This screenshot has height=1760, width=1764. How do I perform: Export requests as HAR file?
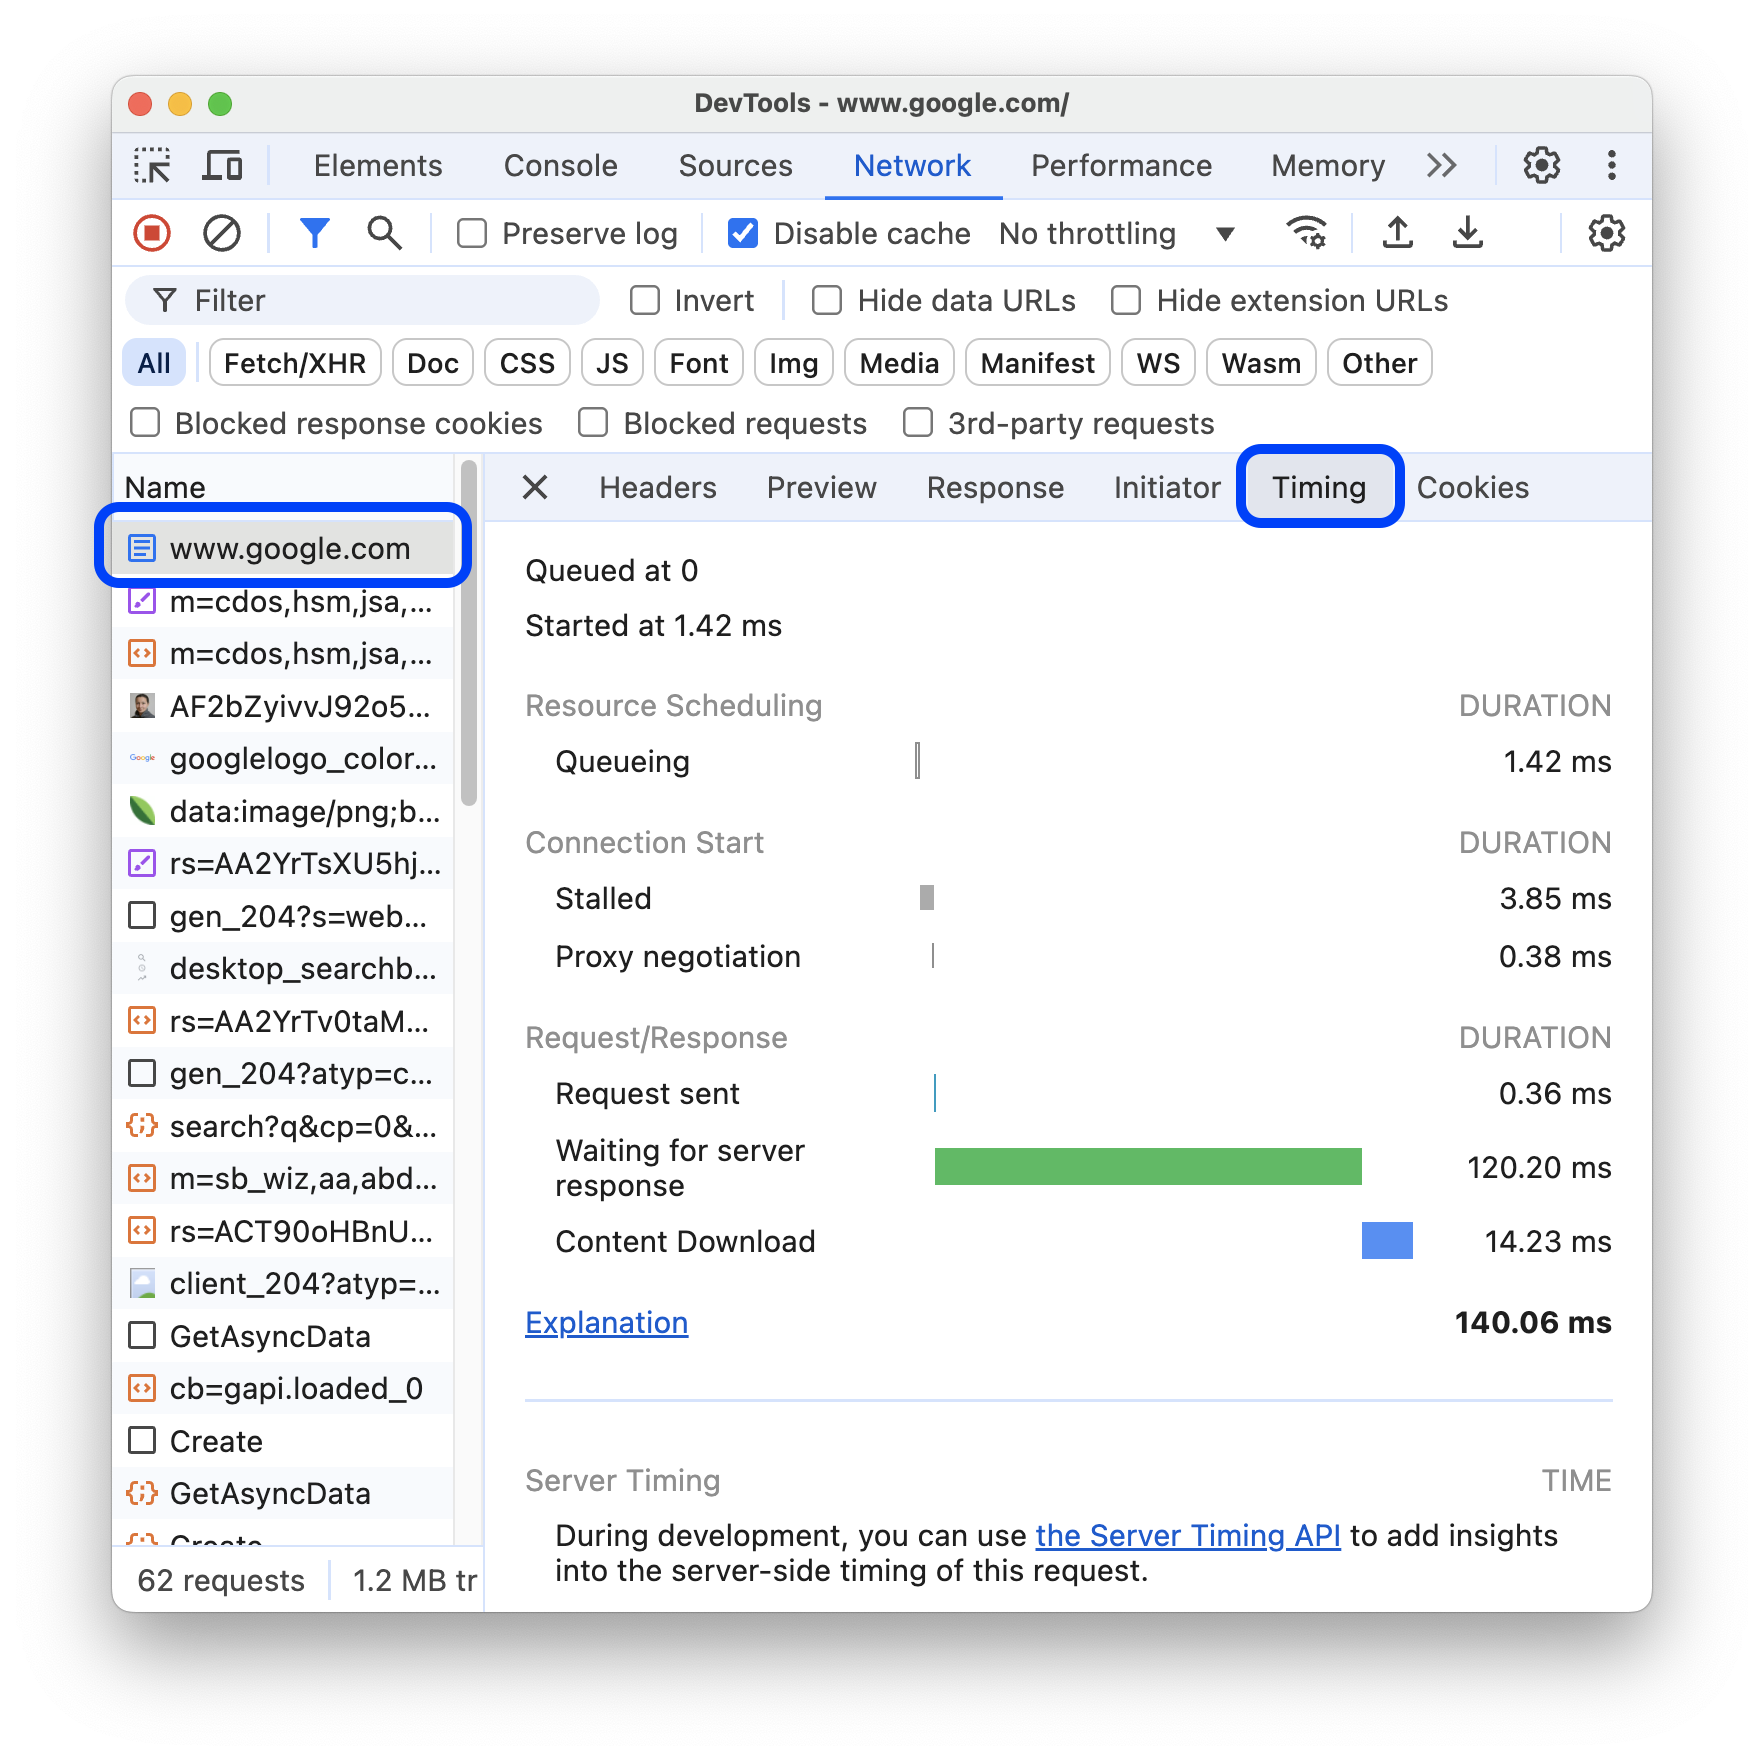[1466, 233]
